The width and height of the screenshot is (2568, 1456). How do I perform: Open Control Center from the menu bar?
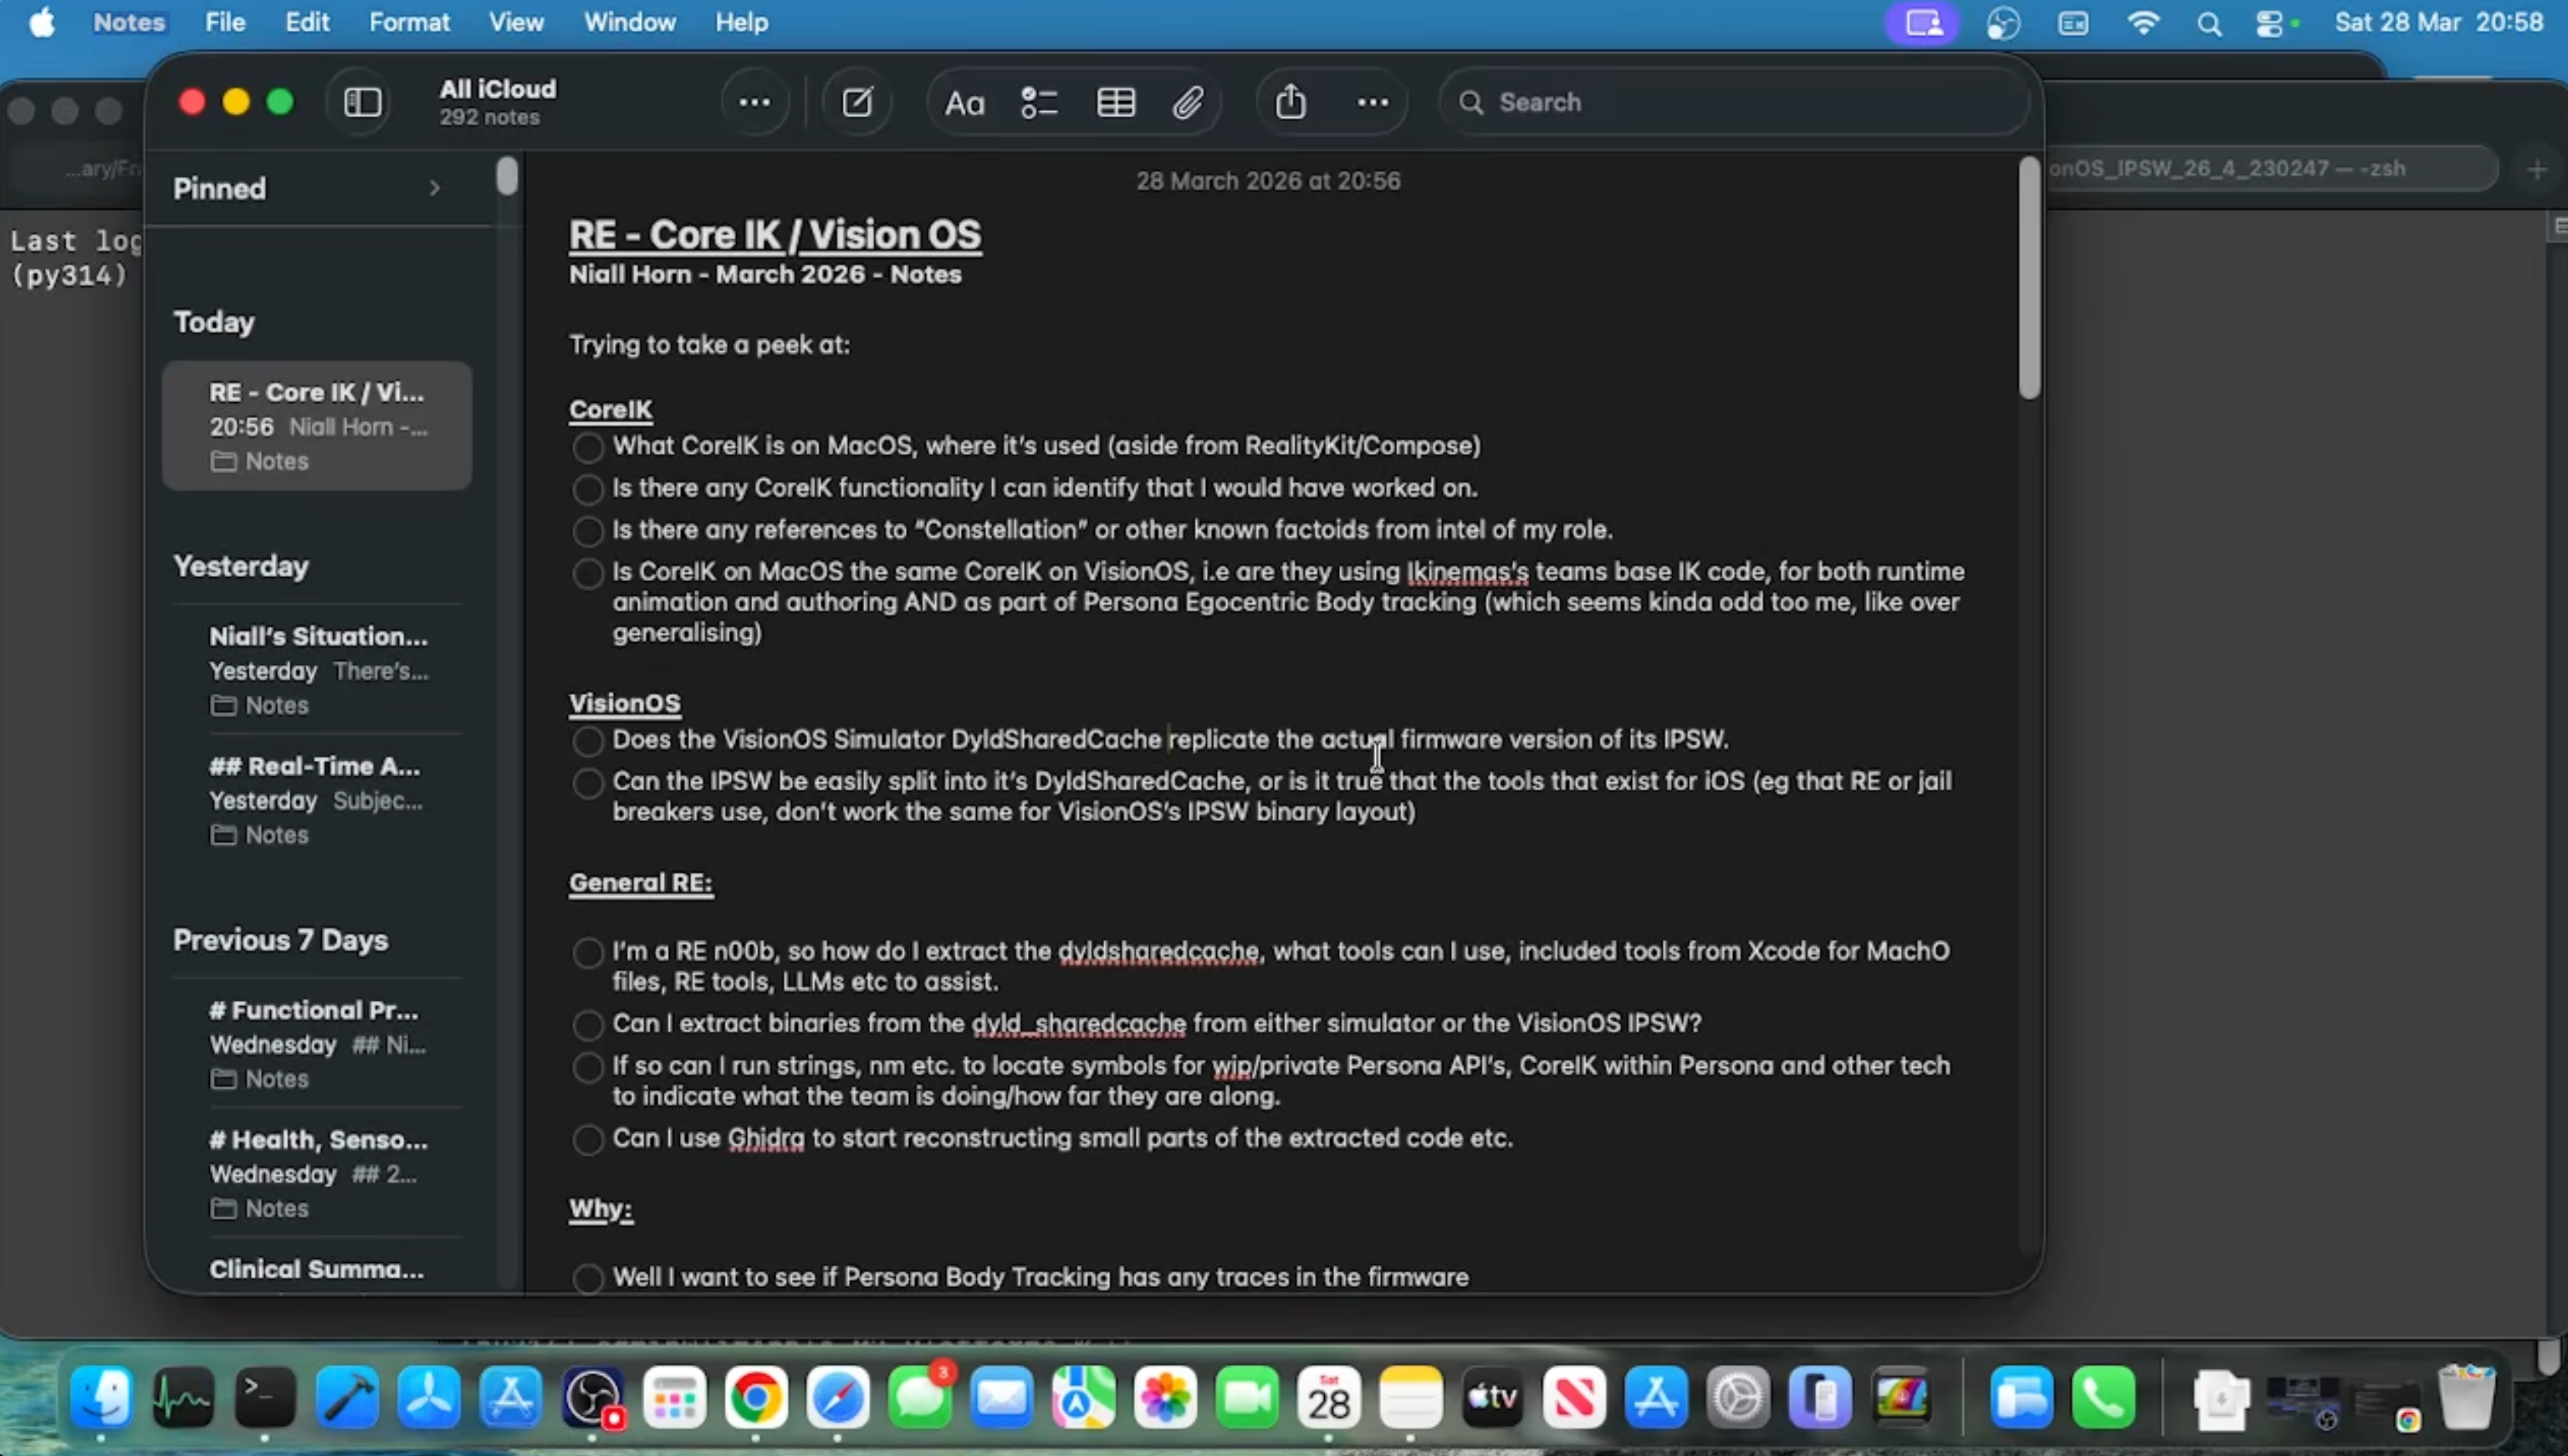(2271, 23)
